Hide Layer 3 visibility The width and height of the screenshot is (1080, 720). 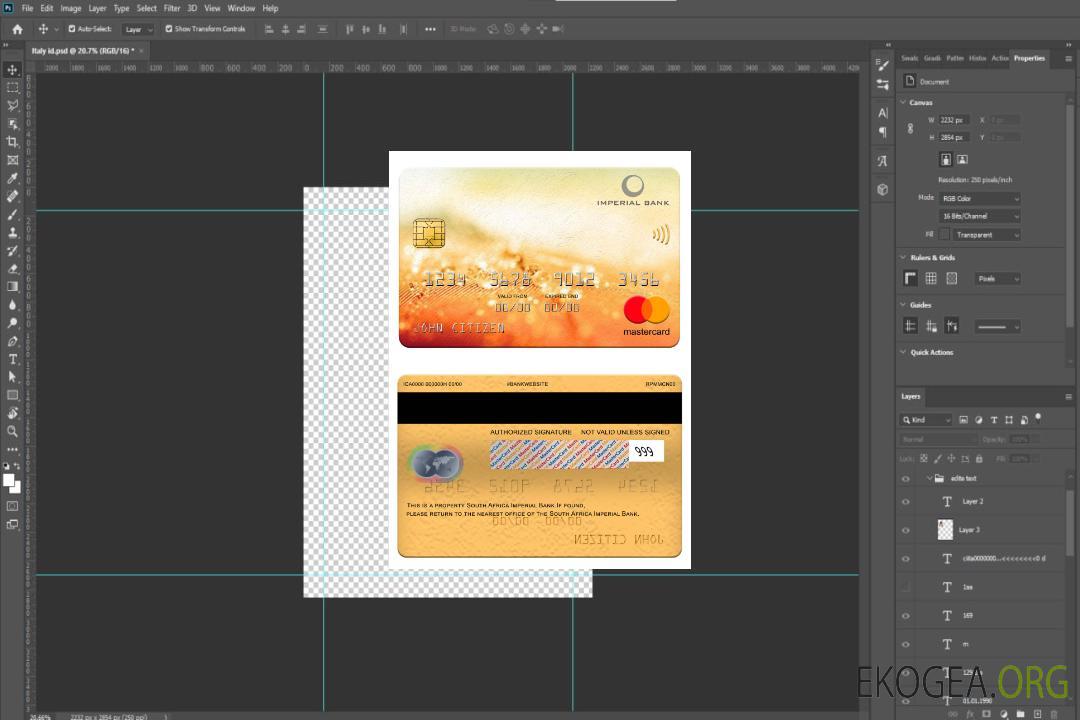[x=906, y=530]
